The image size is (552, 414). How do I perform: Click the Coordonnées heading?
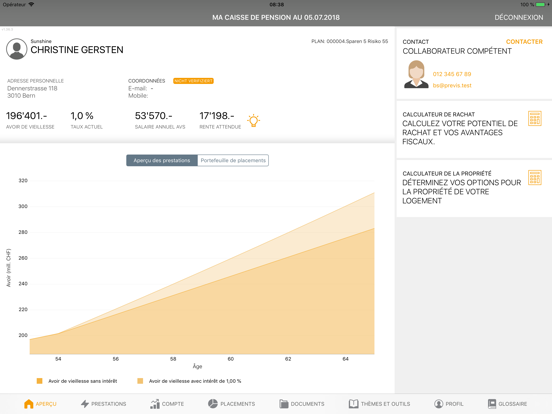146,81
